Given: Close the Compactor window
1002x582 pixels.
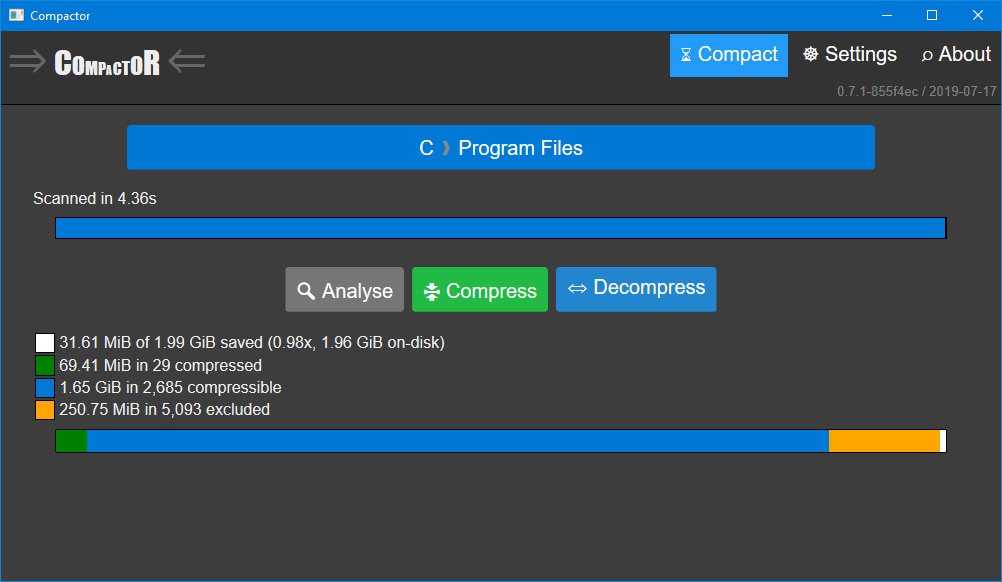Looking at the screenshot, I should click(x=978, y=15).
